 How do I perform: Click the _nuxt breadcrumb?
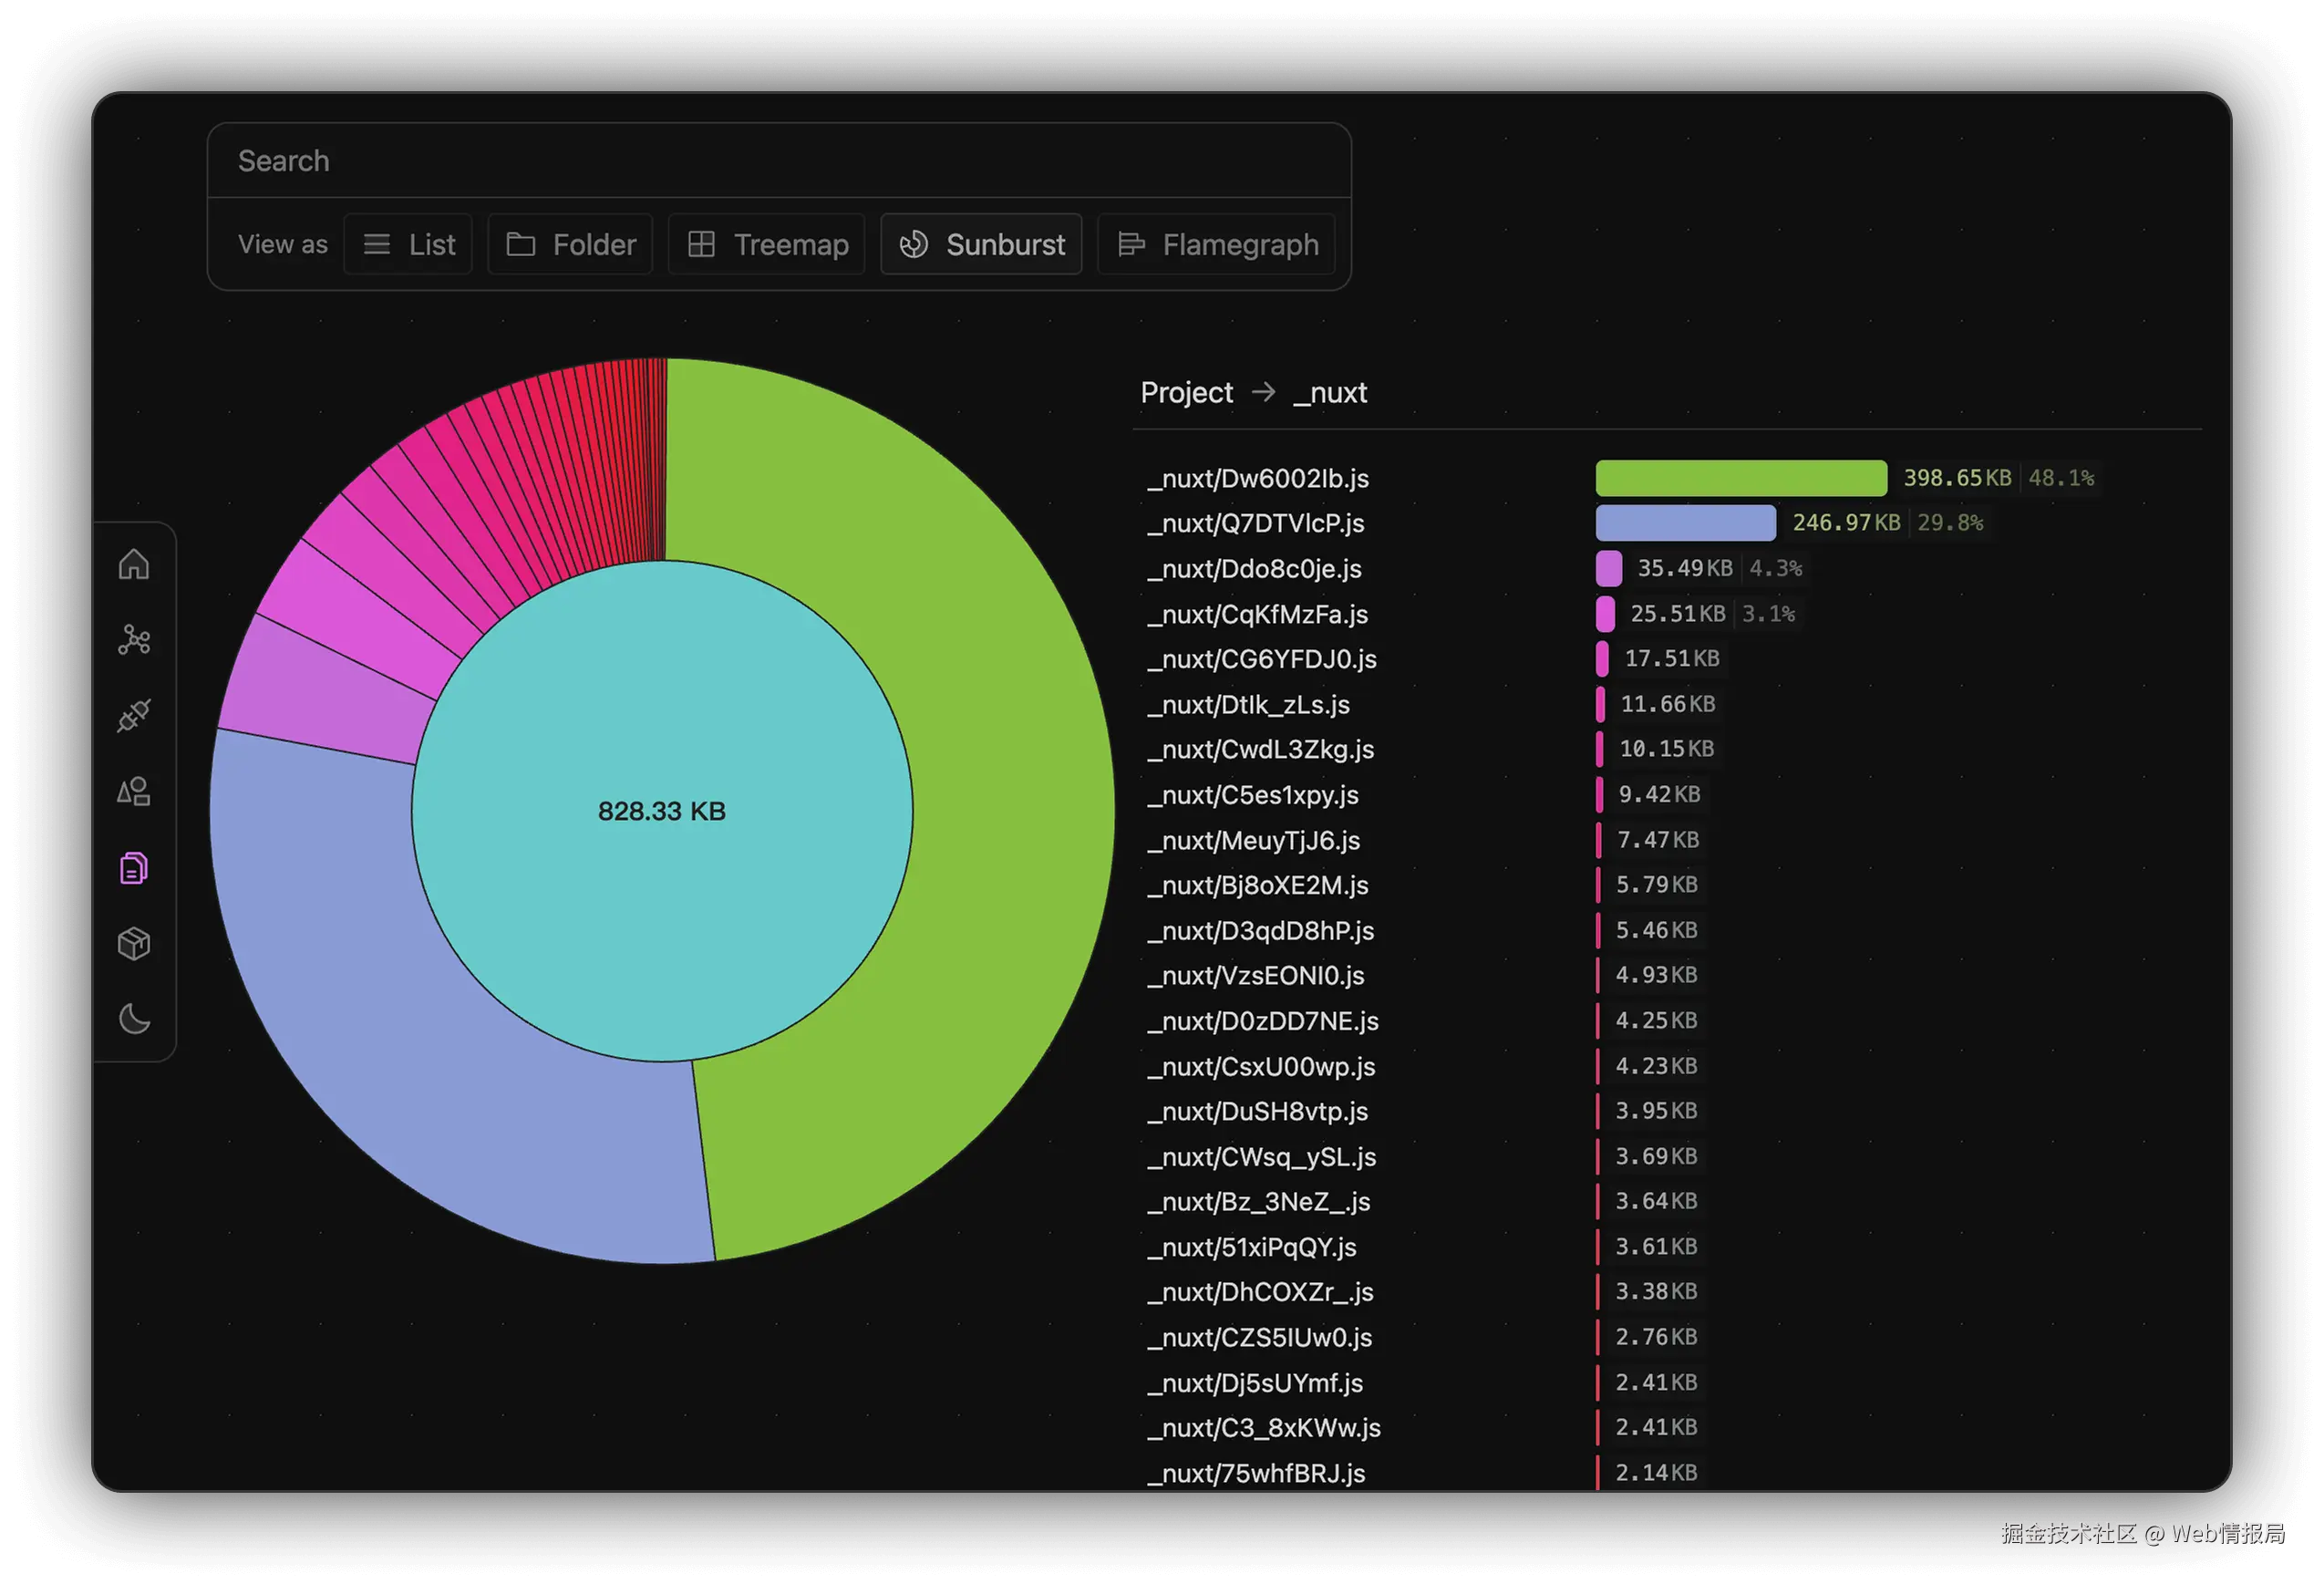tap(1331, 392)
